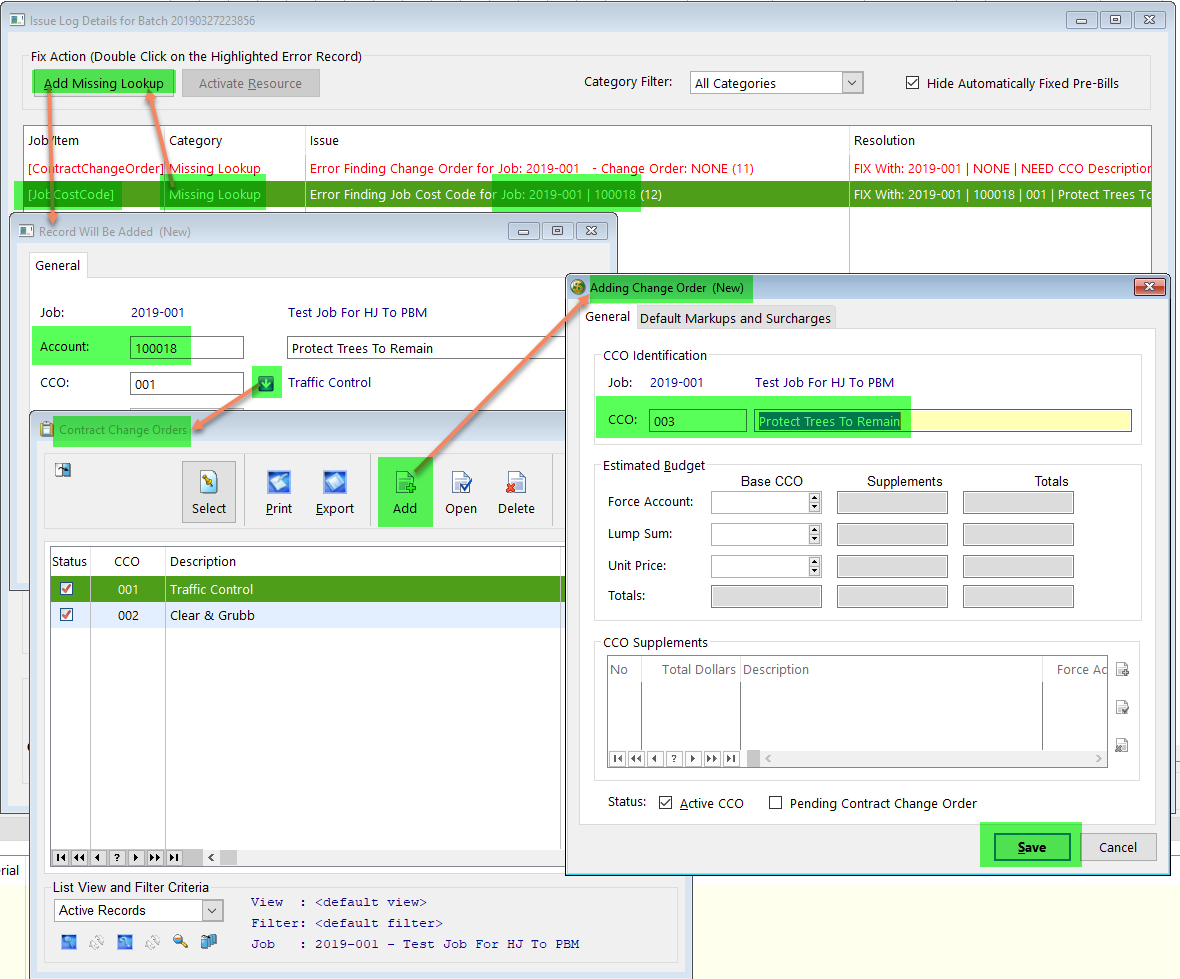Add a new contract change order
The height and width of the screenshot is (979, 1180).
click(405, 491)
